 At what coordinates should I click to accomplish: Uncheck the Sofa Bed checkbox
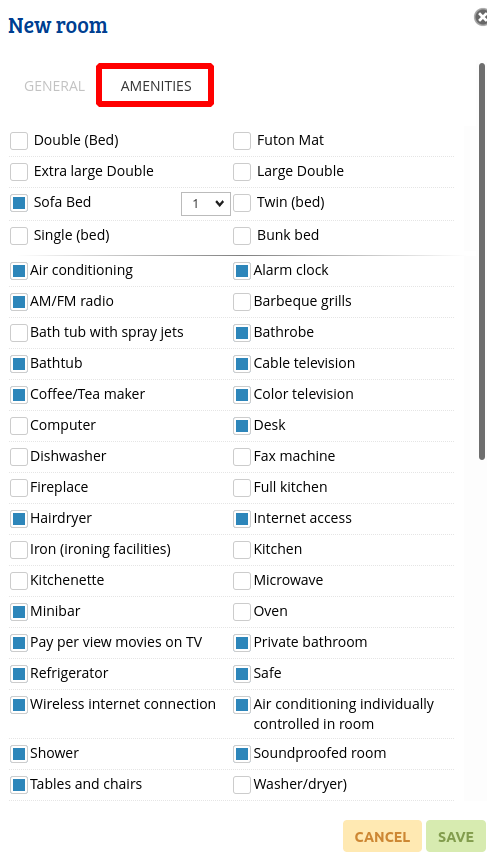tap(19, 203)
